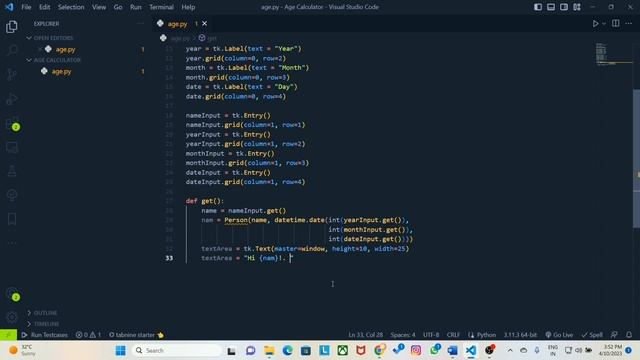Open the File menu
Image resolution: width=640 pixels, height=360 pixels.
(x=26, y=7)
